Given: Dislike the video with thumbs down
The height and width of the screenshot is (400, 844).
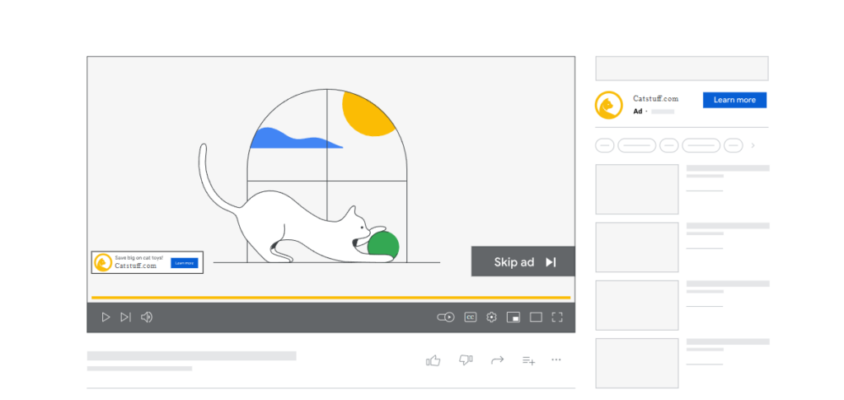Looking at the screenshot, I should (x=465, y=360).
